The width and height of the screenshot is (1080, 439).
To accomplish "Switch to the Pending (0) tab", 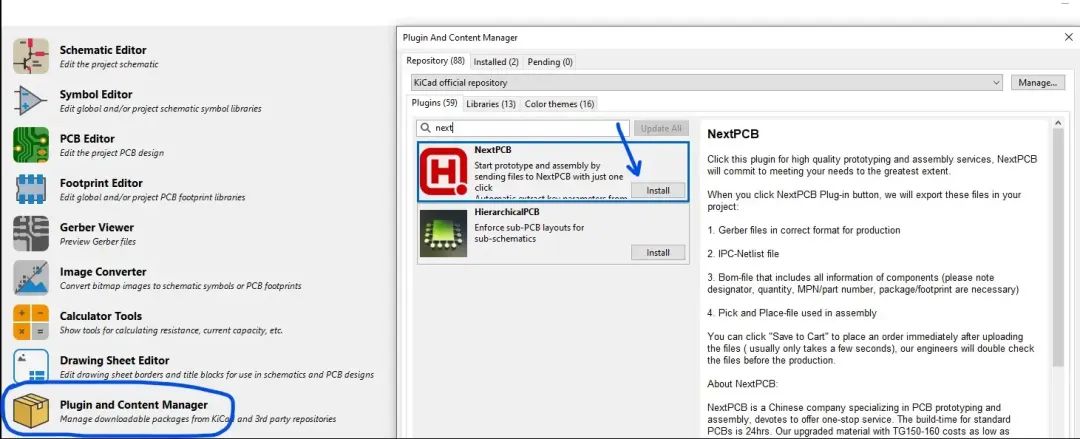I will click(x=550, y=62).
